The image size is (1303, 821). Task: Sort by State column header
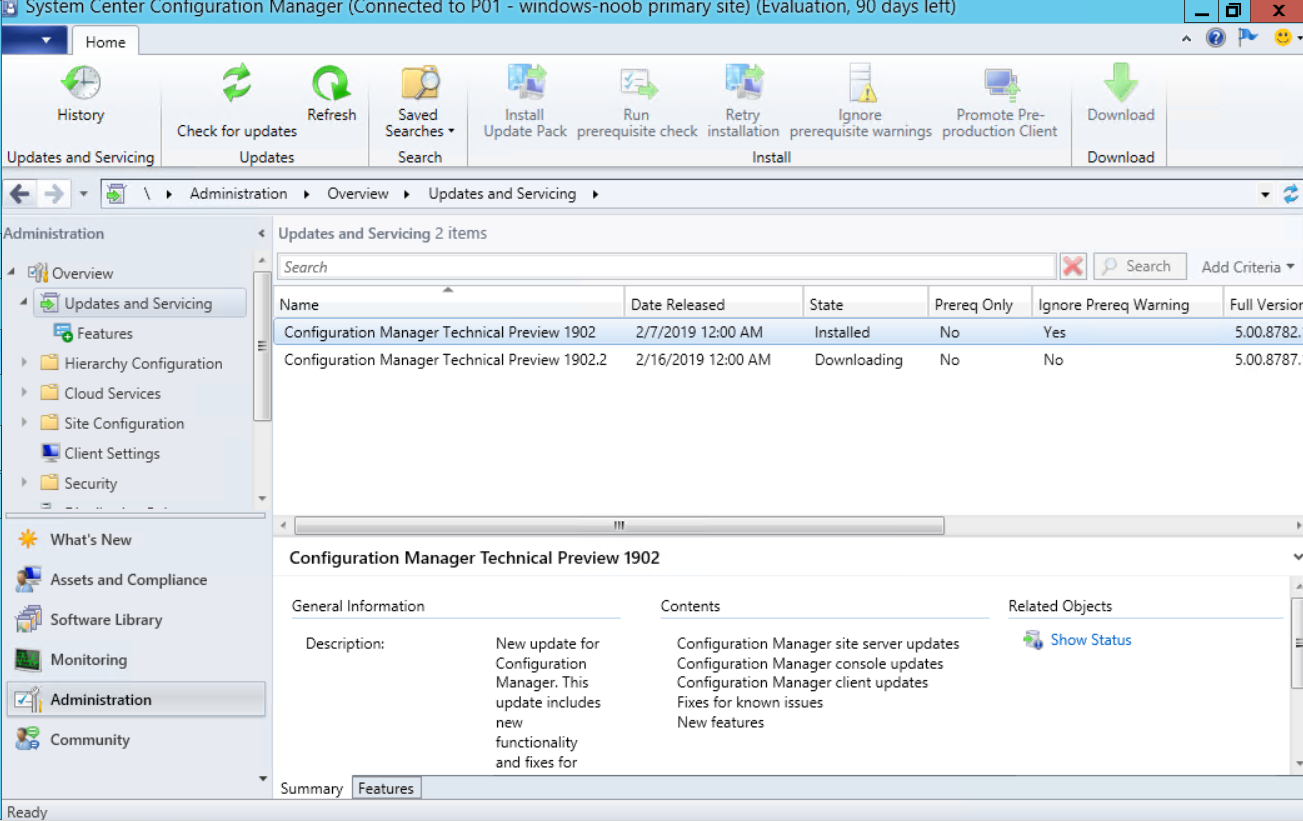[x=866, y=305]
